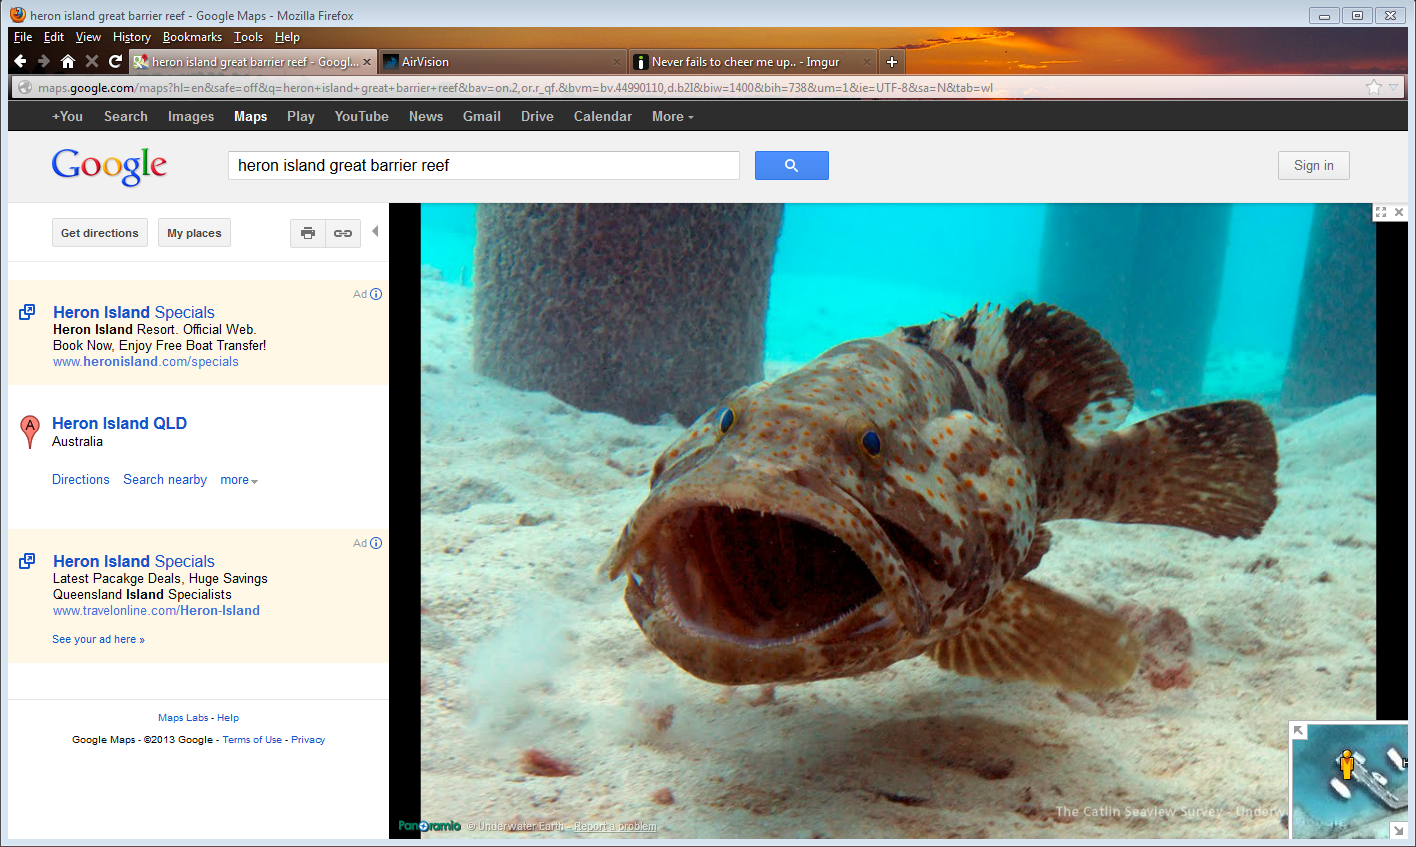1416x847 pixels.
Task: Toggle full screen on the underwater view
Action: pyautogui.click(x=1381, y=212)
